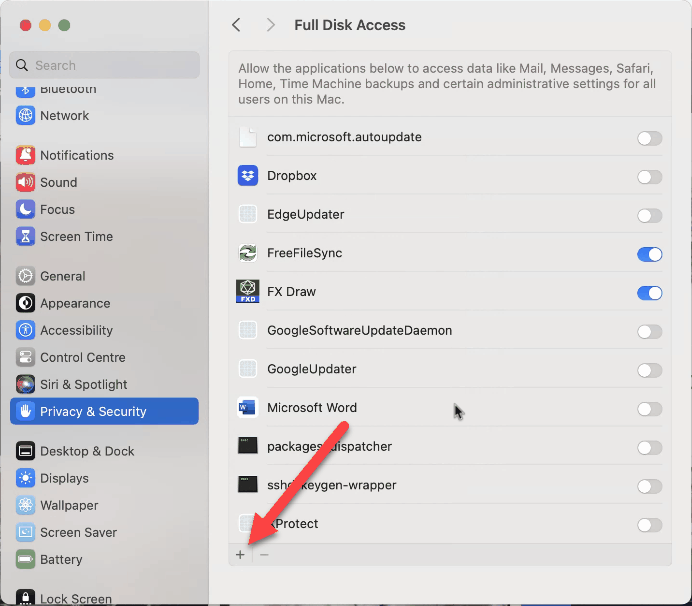Toggle on GoogleUpdater access

(x=649, y=370)
